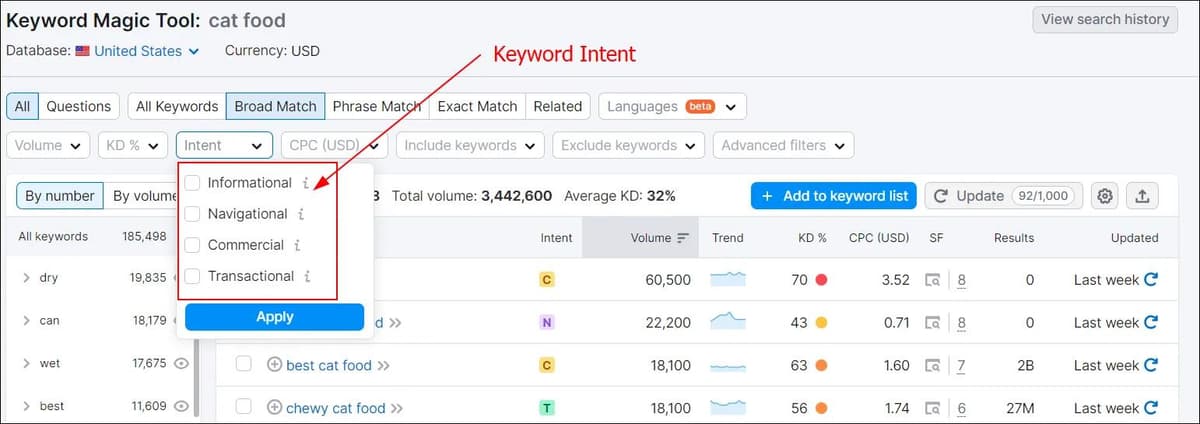Click the C intent badge in 60,500 row
1200x424 pixels.
(546, 280)
